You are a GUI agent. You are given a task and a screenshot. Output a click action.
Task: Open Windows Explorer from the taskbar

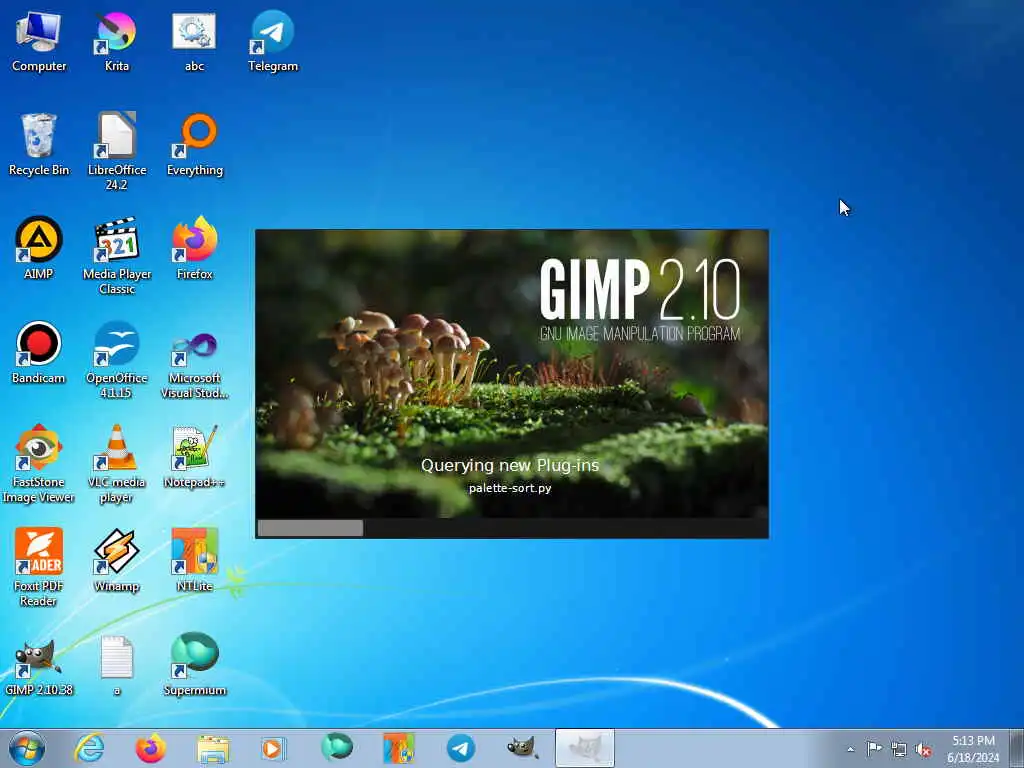coord(212,748)
